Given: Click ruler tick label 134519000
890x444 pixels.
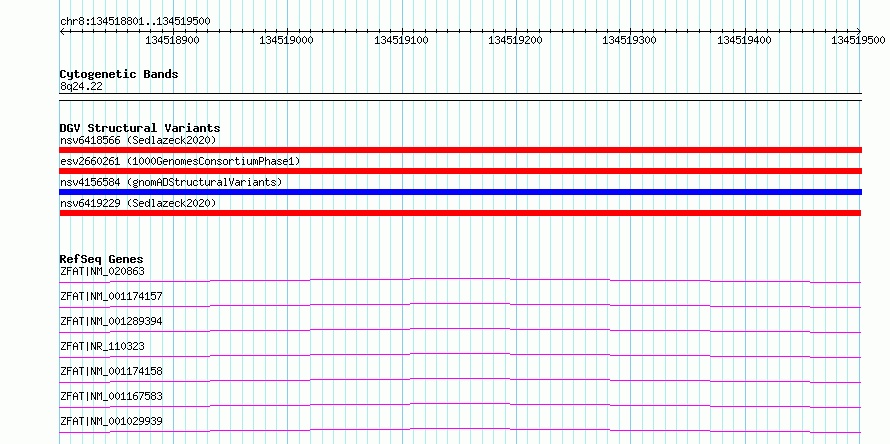Looking at the screenshot, I should 287,40.
